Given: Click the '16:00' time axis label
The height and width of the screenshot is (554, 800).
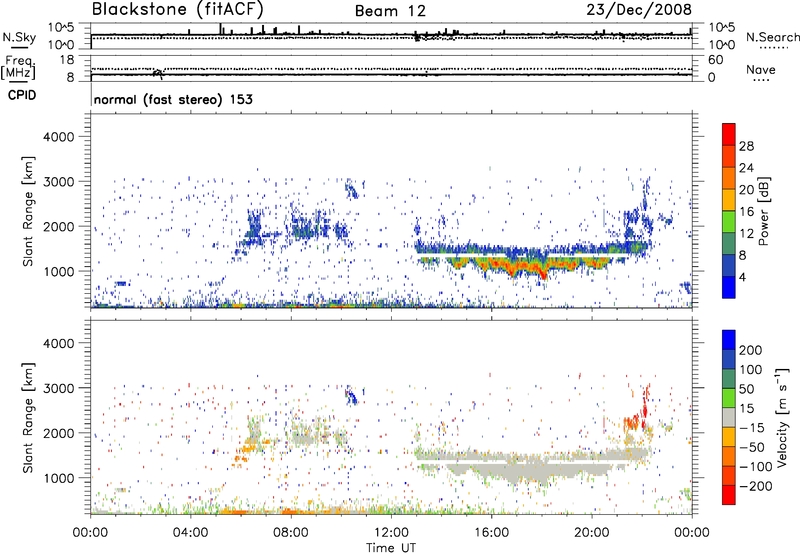Looking at the screenshot, I should (491, 533).
